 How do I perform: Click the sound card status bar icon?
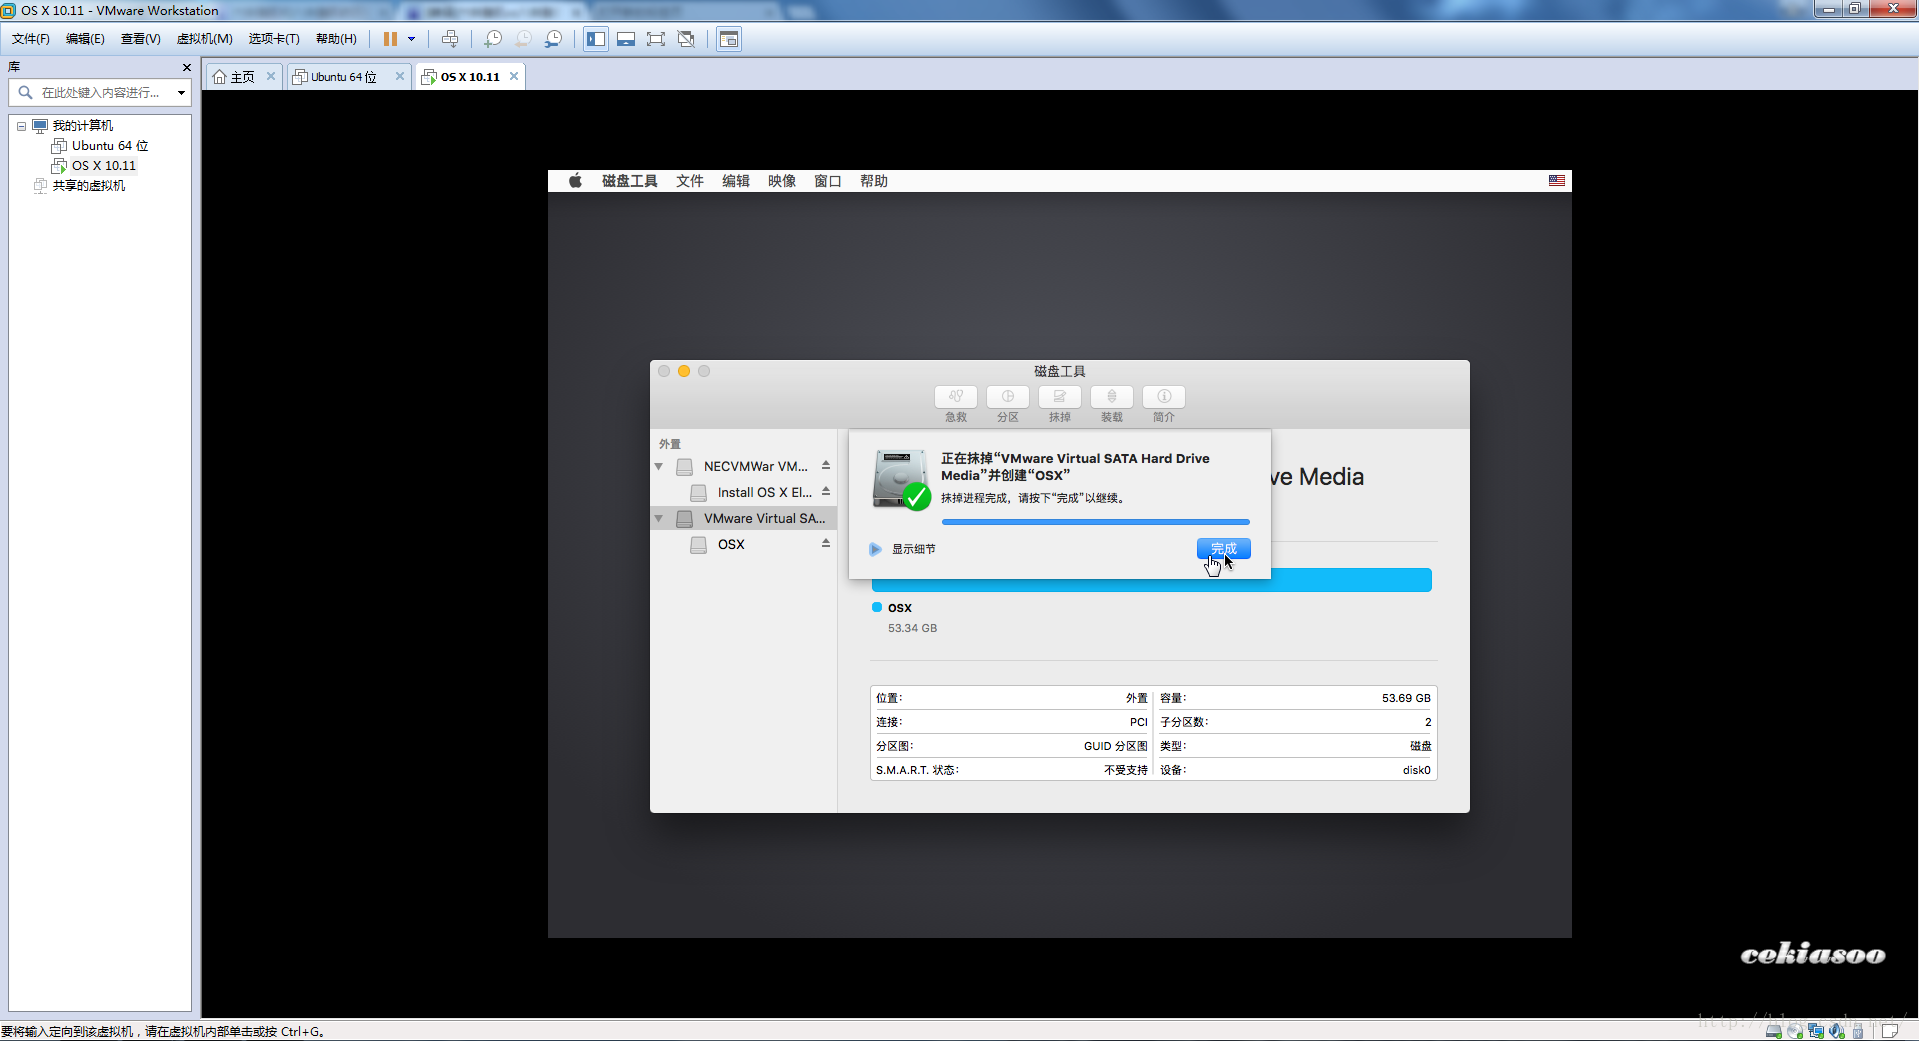coord(1837,1031)
